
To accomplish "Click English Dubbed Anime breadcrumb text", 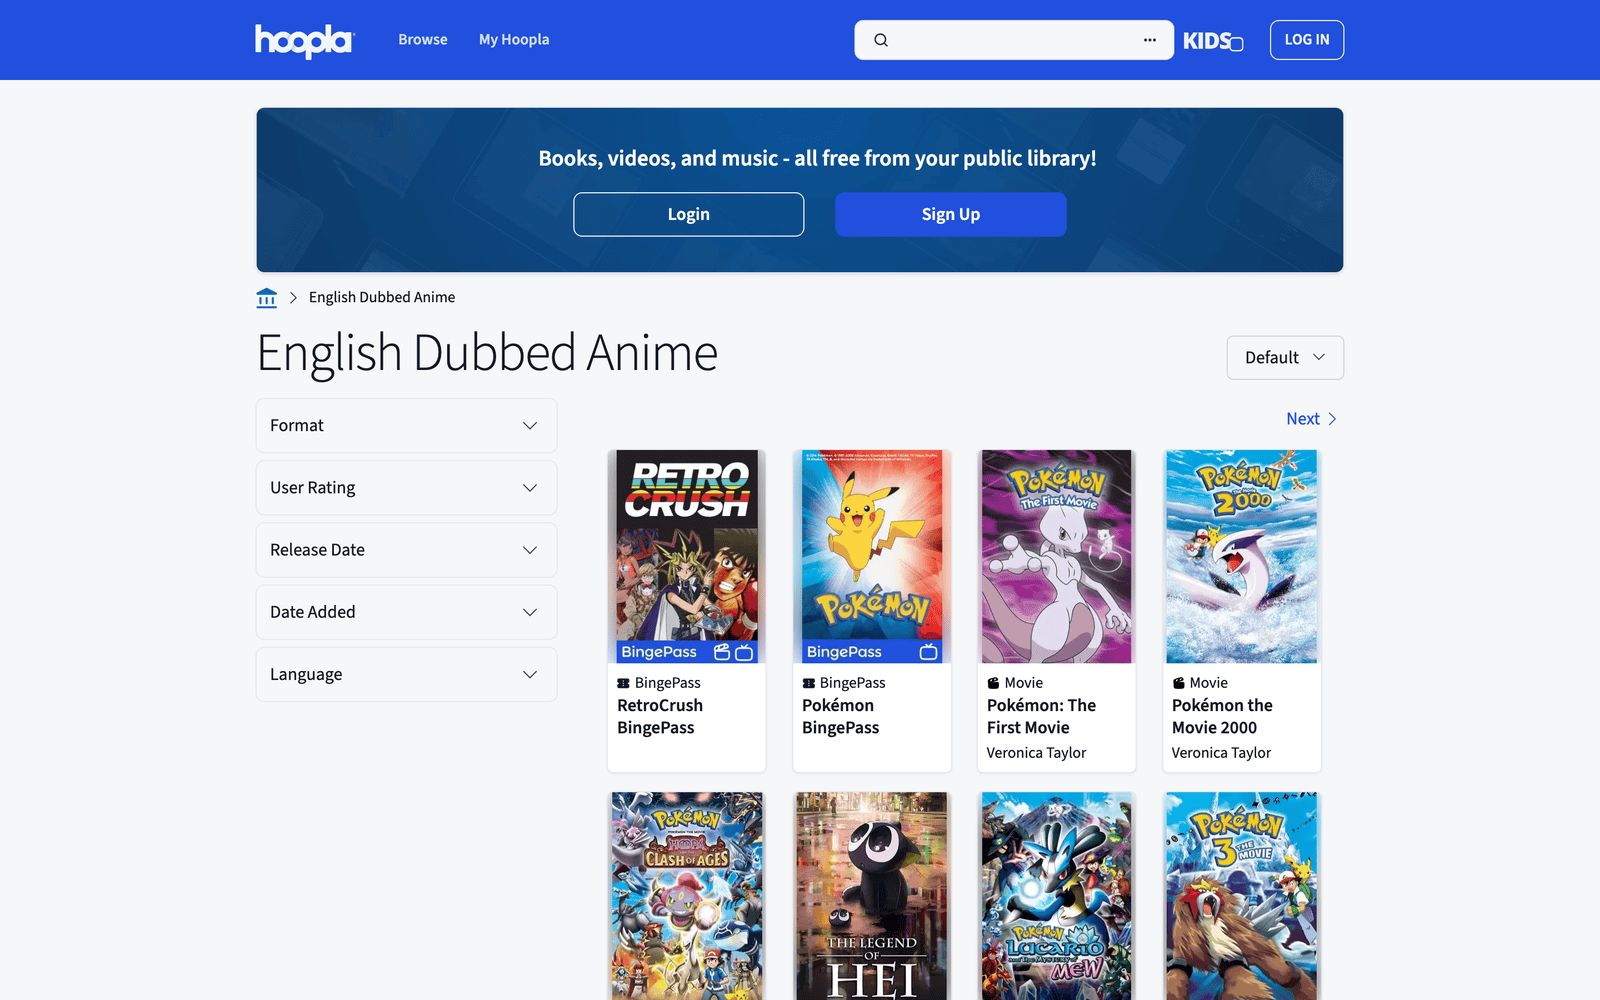I will [382, 297].
